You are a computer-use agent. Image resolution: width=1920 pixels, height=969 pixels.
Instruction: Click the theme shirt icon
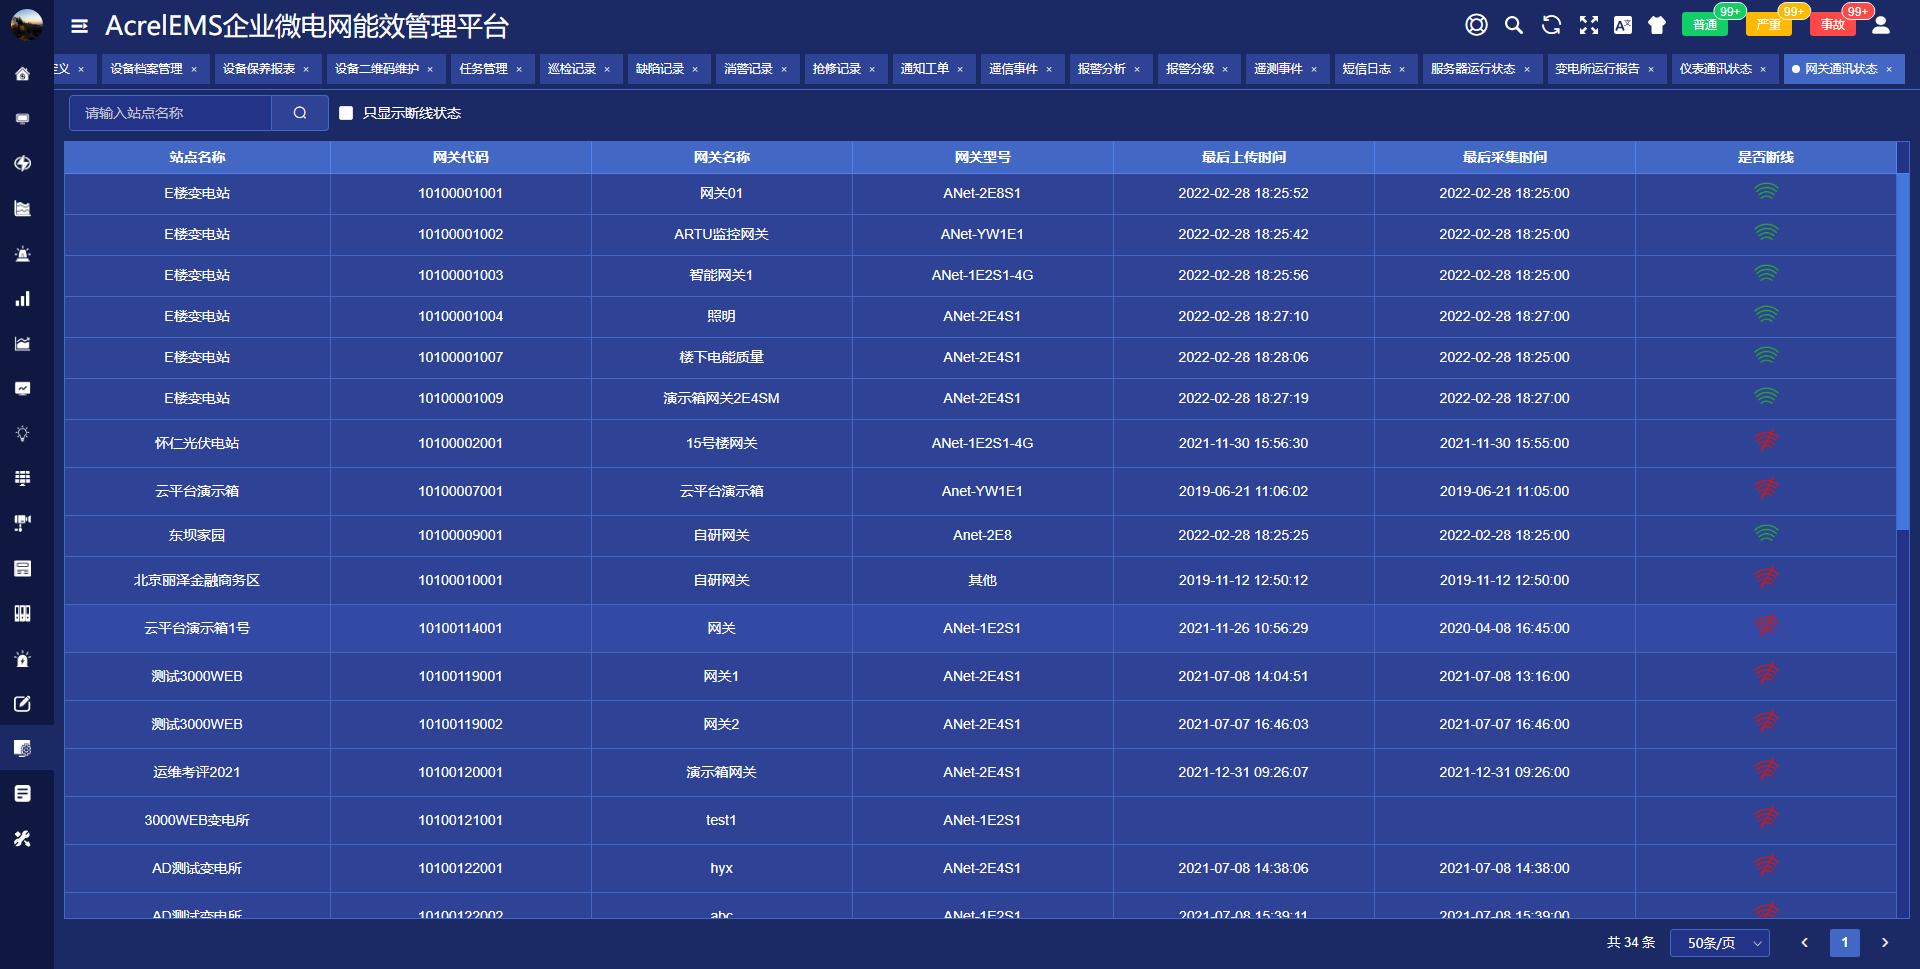click(1657, 25)
